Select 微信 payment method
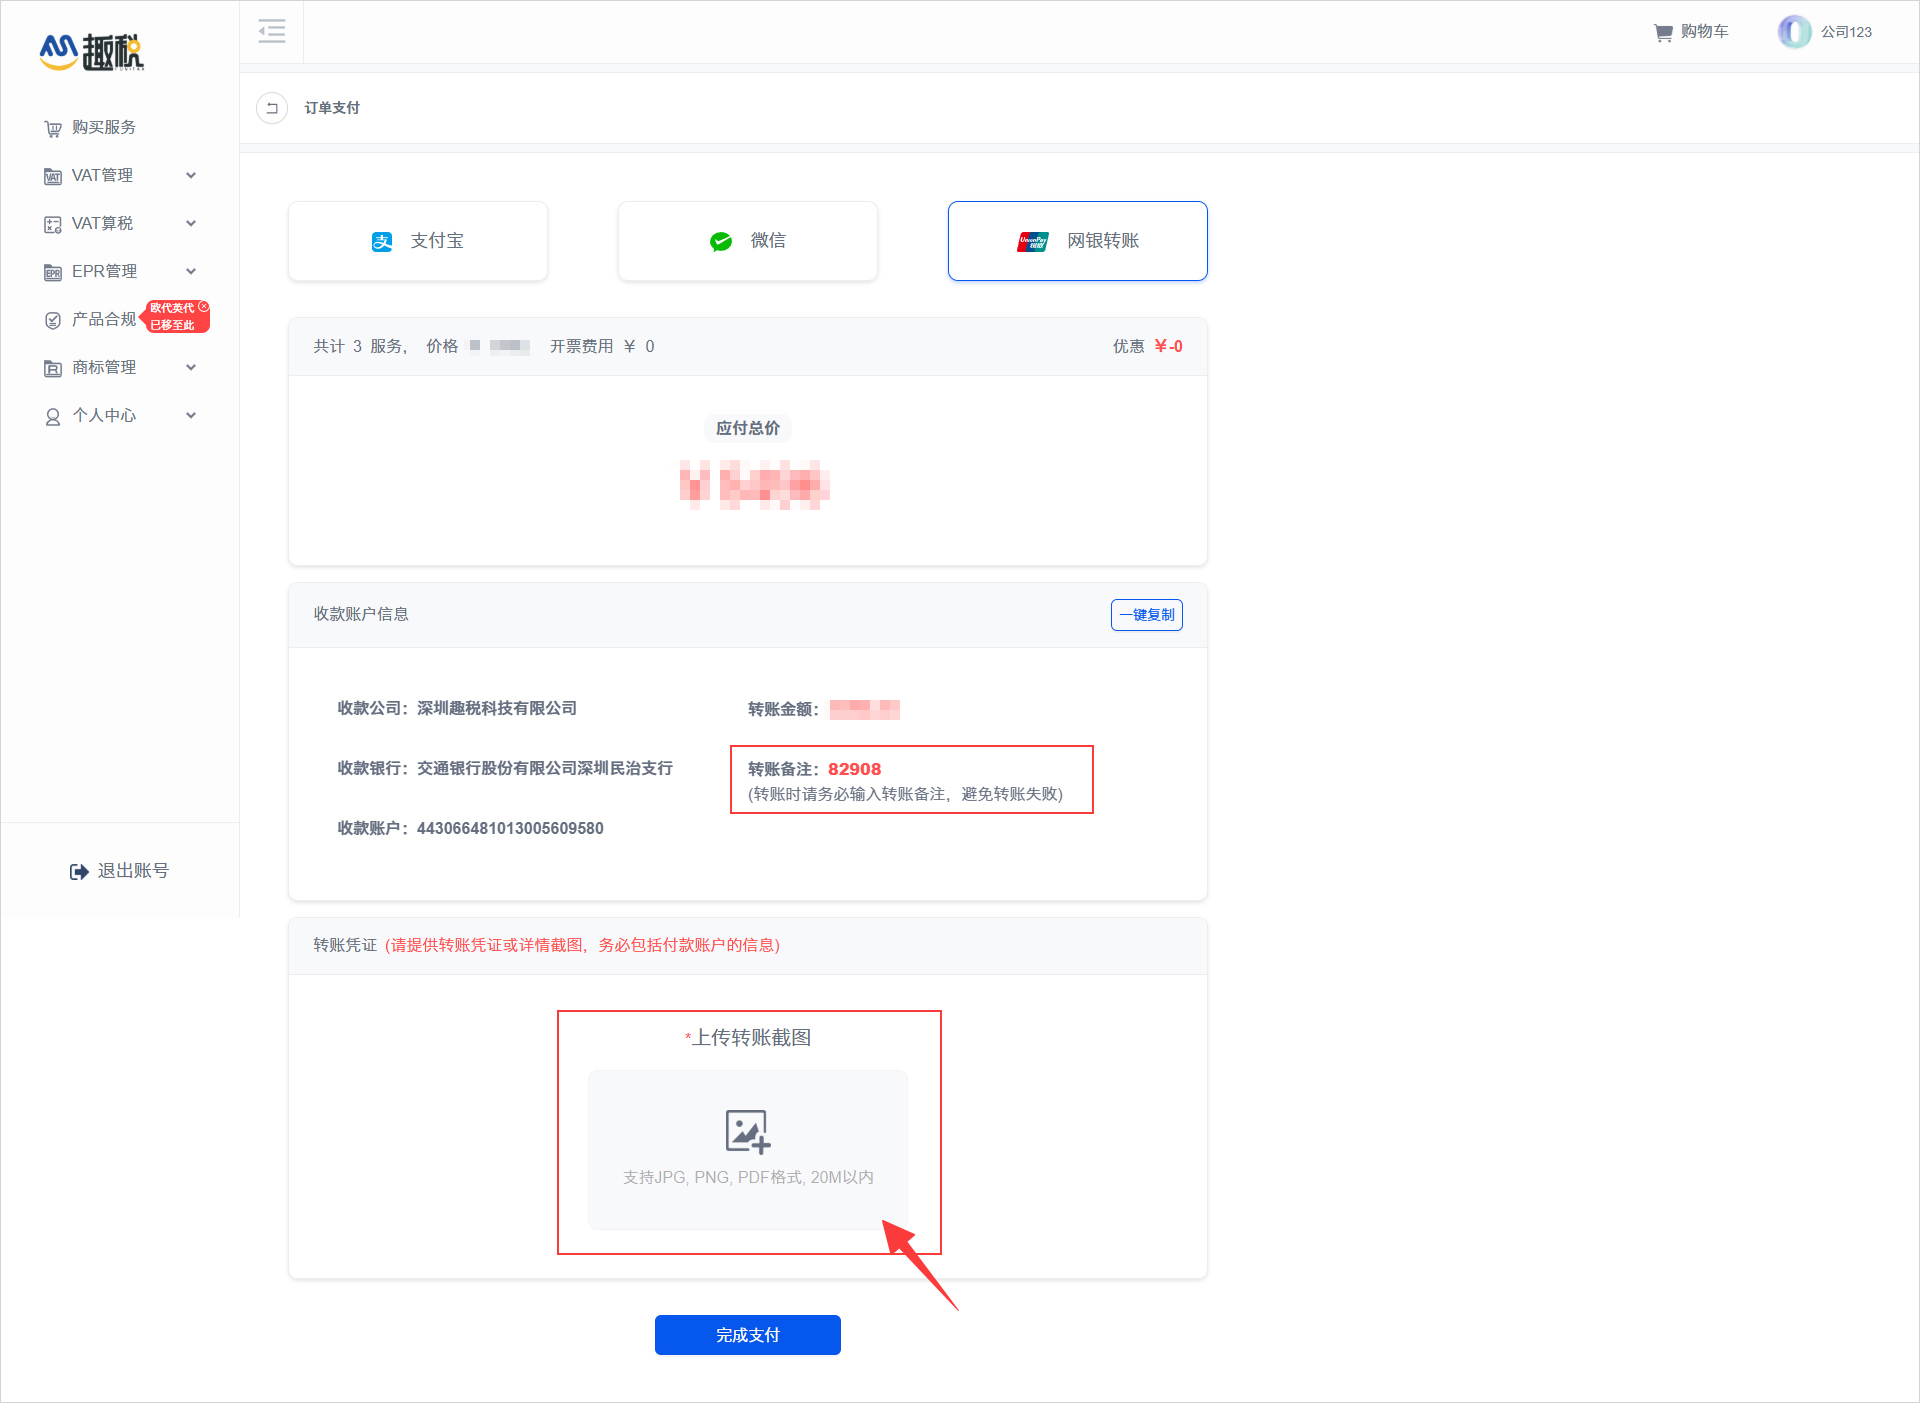 click(747, 241)
